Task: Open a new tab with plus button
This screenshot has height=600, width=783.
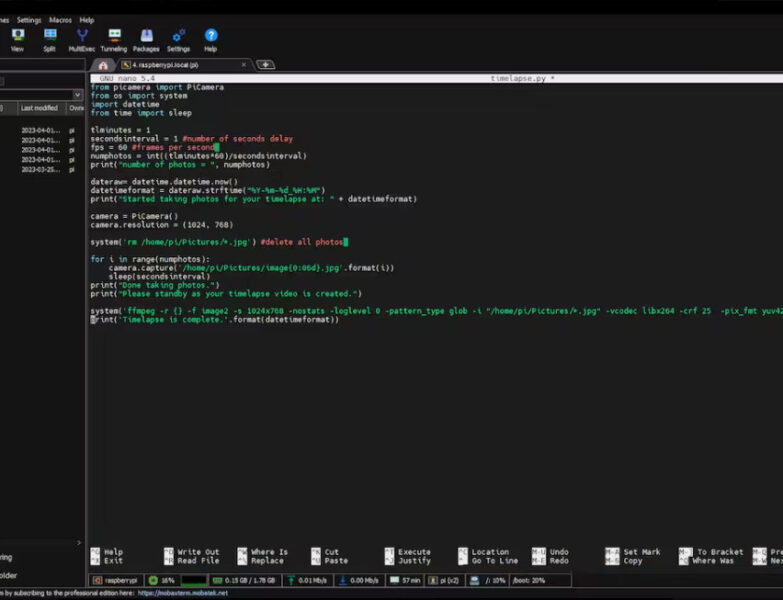Action: 265,65
